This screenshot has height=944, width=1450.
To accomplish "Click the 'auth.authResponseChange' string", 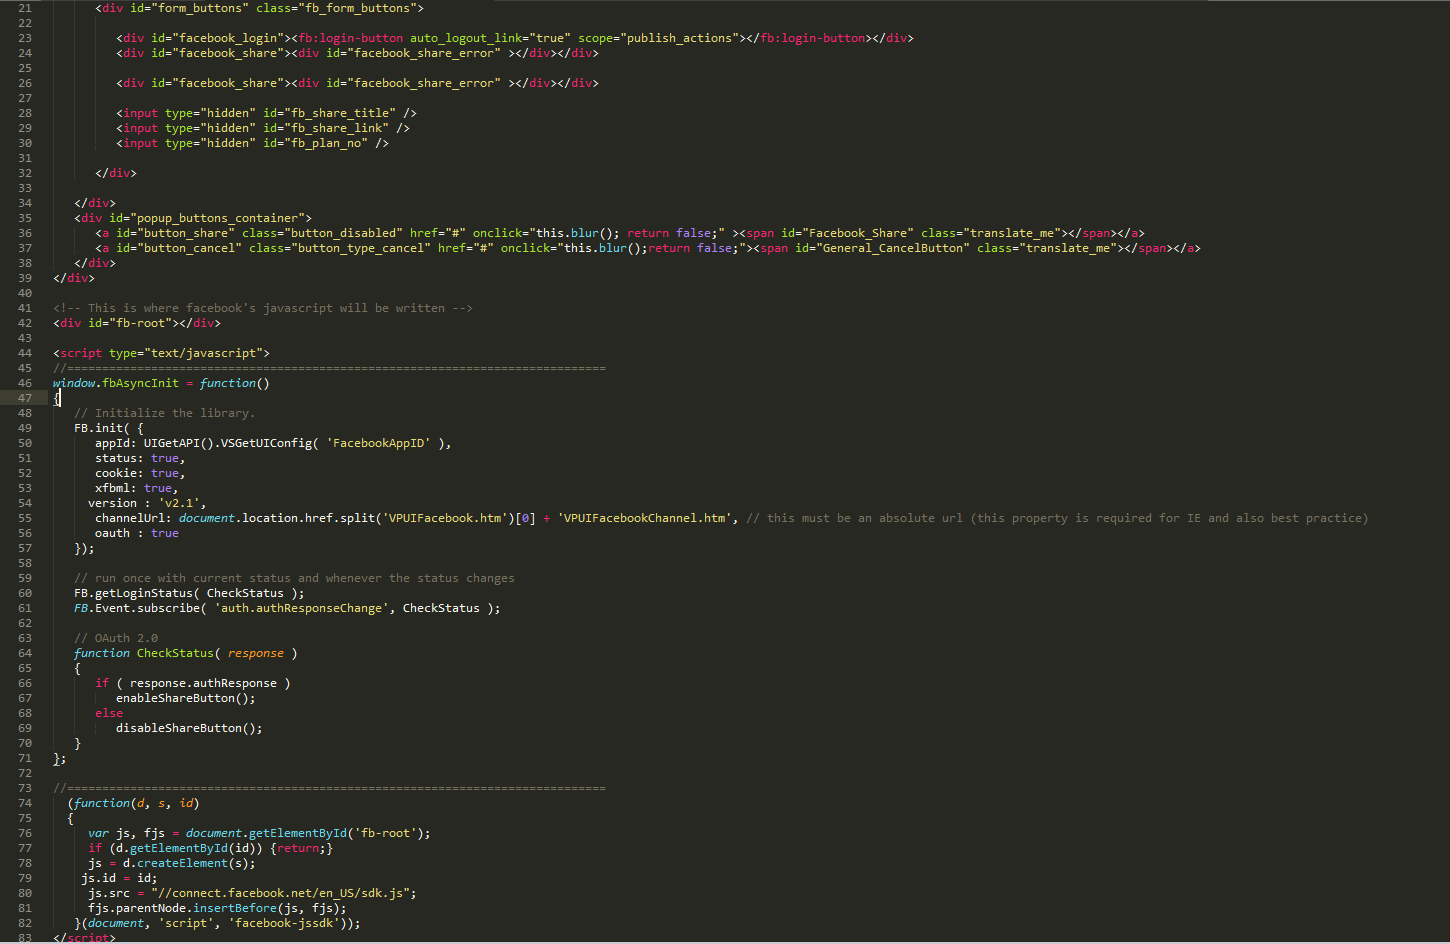I will 301,608.
